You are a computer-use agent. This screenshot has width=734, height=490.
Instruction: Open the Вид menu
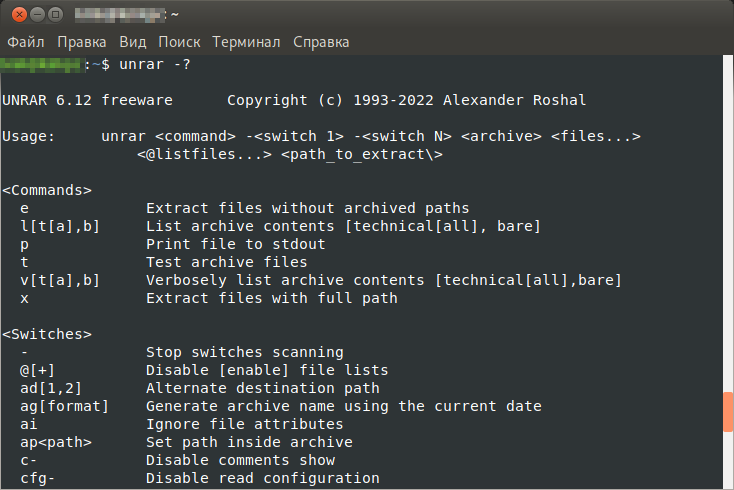click(132, 42)
